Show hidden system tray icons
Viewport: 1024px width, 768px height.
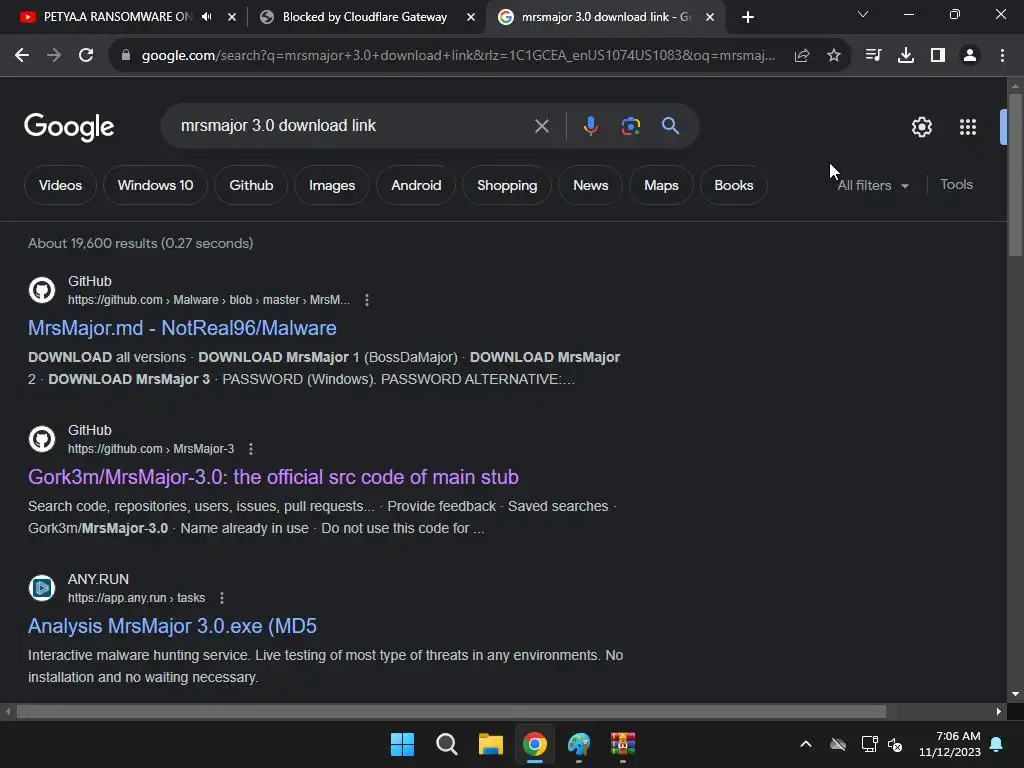pyautogui.click(x=806, y=744)
